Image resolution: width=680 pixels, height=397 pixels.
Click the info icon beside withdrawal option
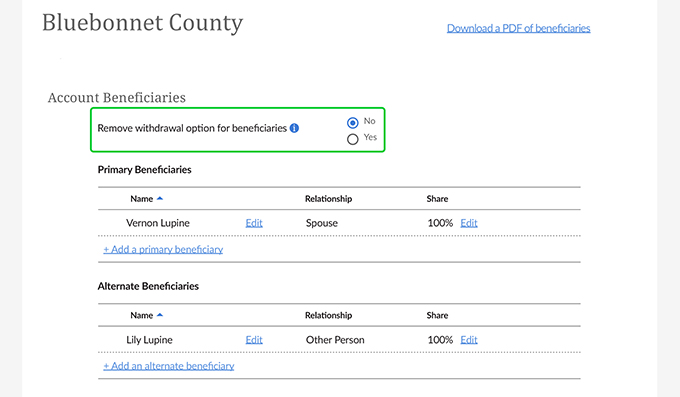click(294, 128)
